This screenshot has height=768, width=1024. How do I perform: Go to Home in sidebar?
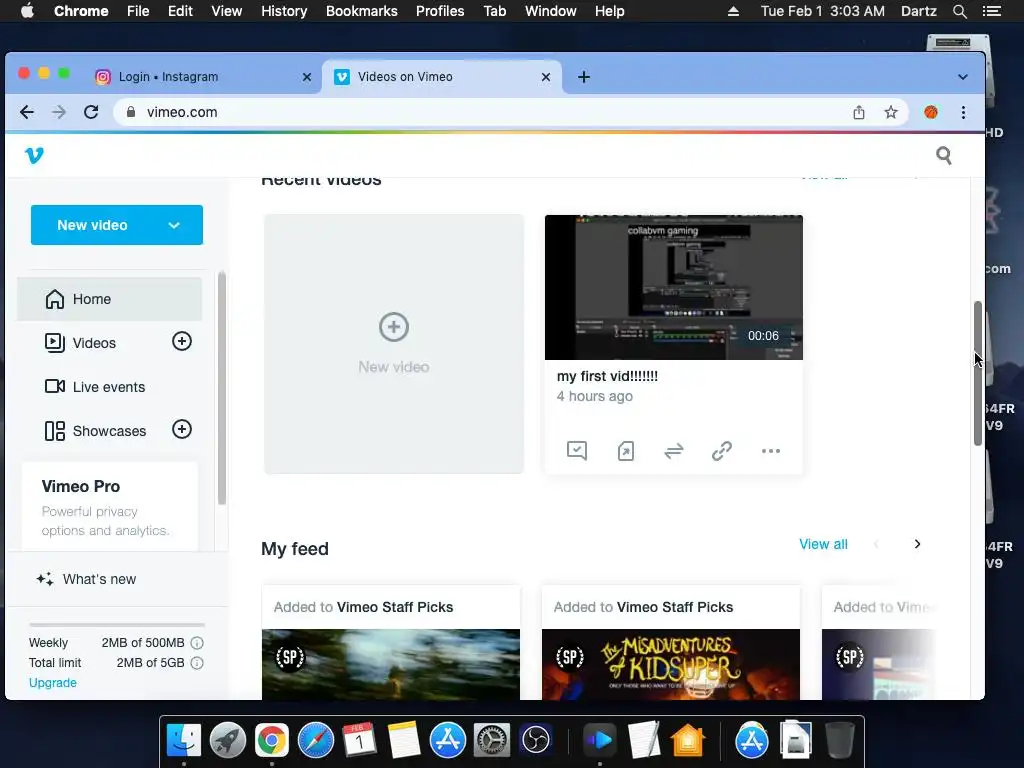tap(110, 299)
